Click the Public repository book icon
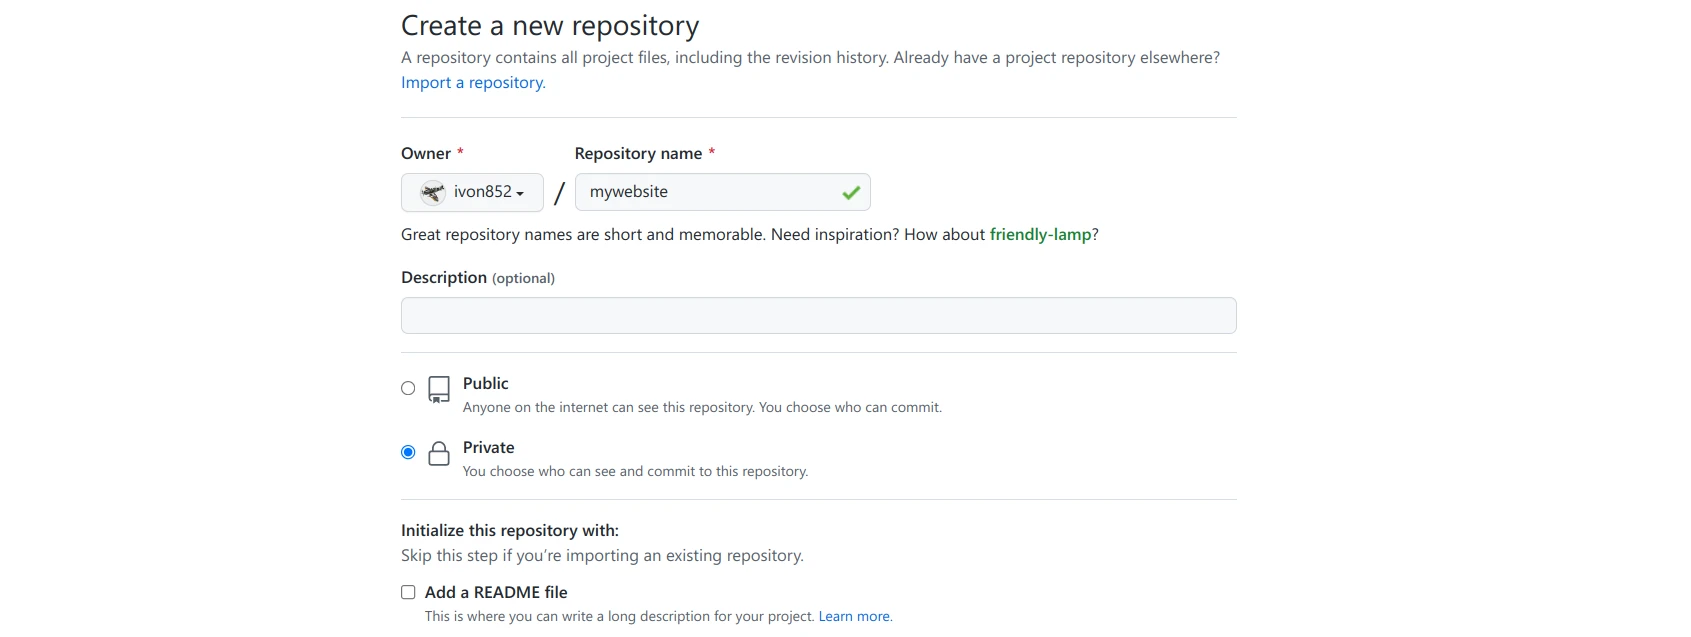 tap(439, 389)
